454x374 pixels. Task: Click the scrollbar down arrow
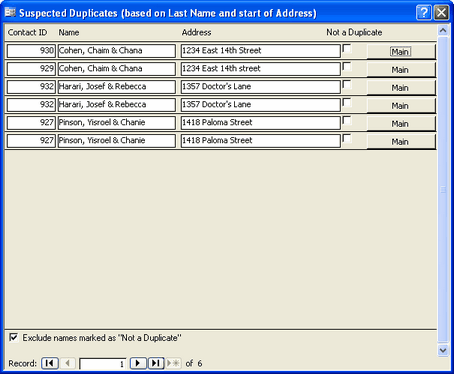443,350
